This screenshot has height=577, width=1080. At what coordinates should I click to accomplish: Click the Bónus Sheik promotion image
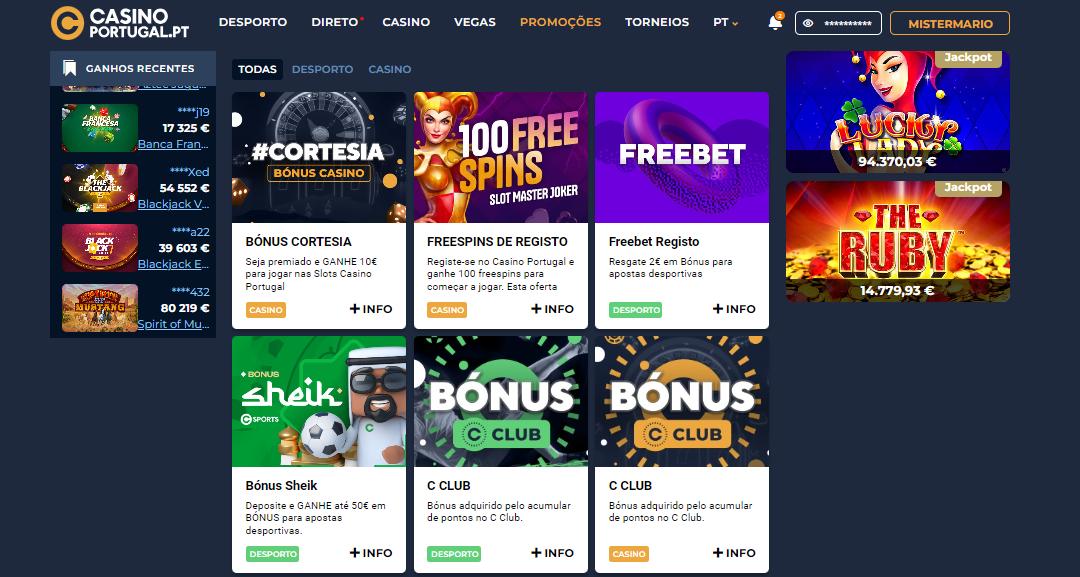tap(319, 401)
